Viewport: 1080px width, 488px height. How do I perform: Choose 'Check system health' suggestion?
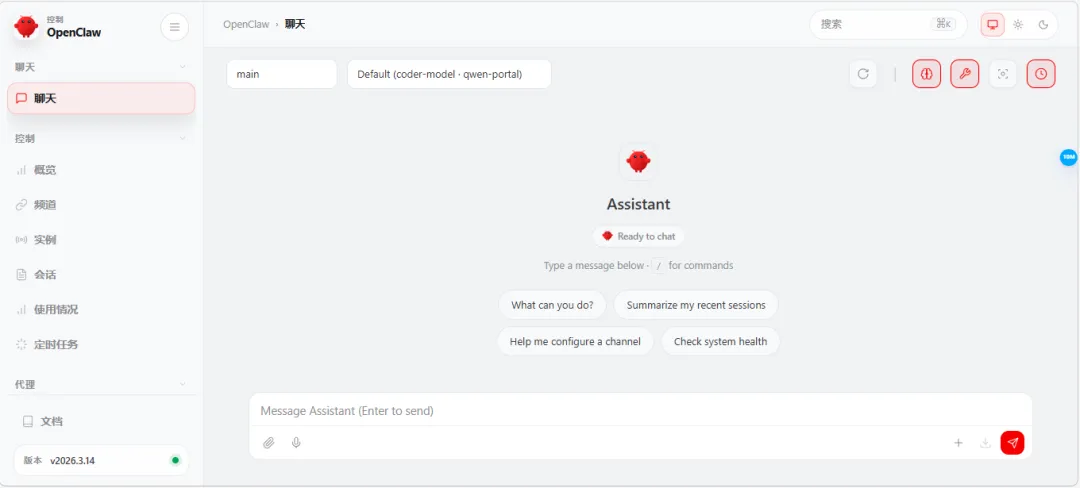coord(720,341)
